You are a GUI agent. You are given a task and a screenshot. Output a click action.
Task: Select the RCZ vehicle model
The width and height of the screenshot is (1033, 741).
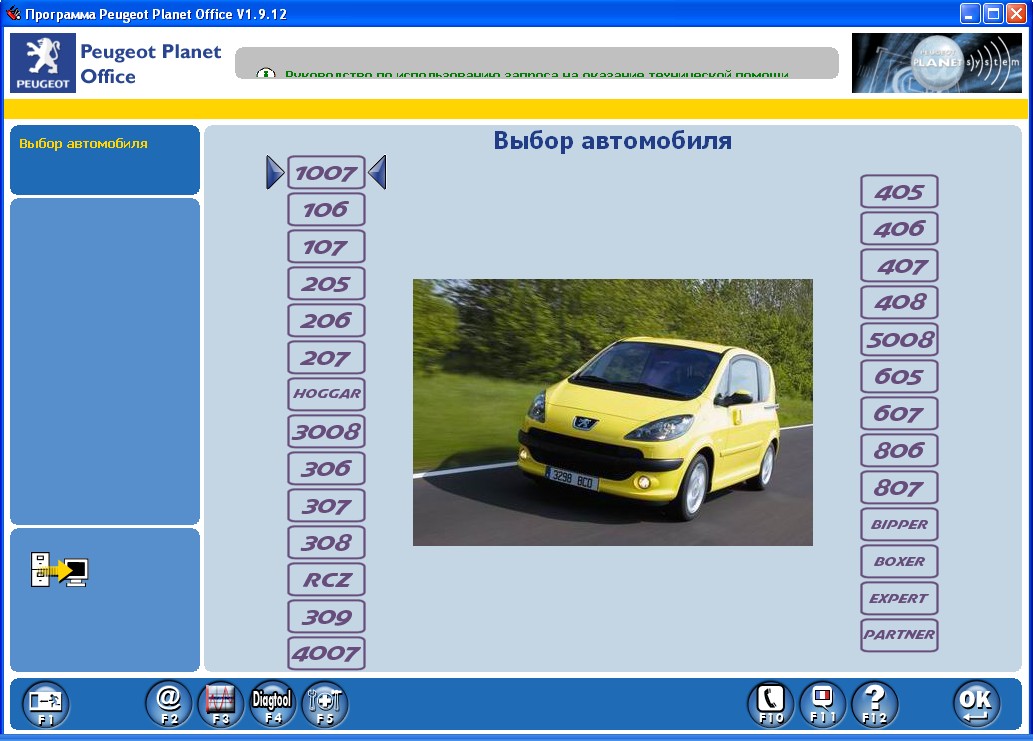click(x=326, y=579)
